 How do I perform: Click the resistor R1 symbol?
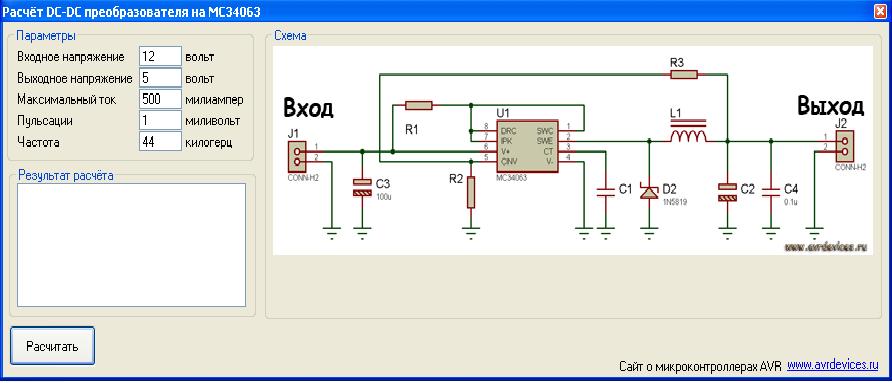pos(419,105)
